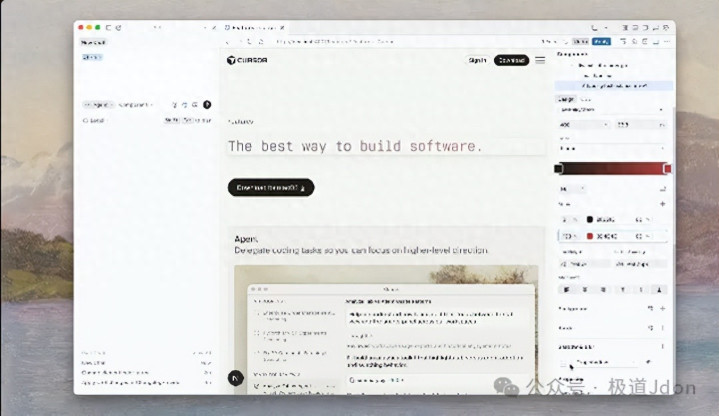Click the black gradient stop handle
Image resolution: width=719 pixels, height=416 pixels.
(558, 168)
